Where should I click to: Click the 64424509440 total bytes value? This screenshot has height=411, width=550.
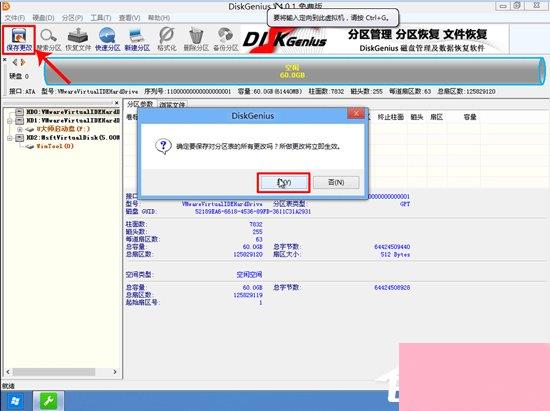(x=392, y=247)
